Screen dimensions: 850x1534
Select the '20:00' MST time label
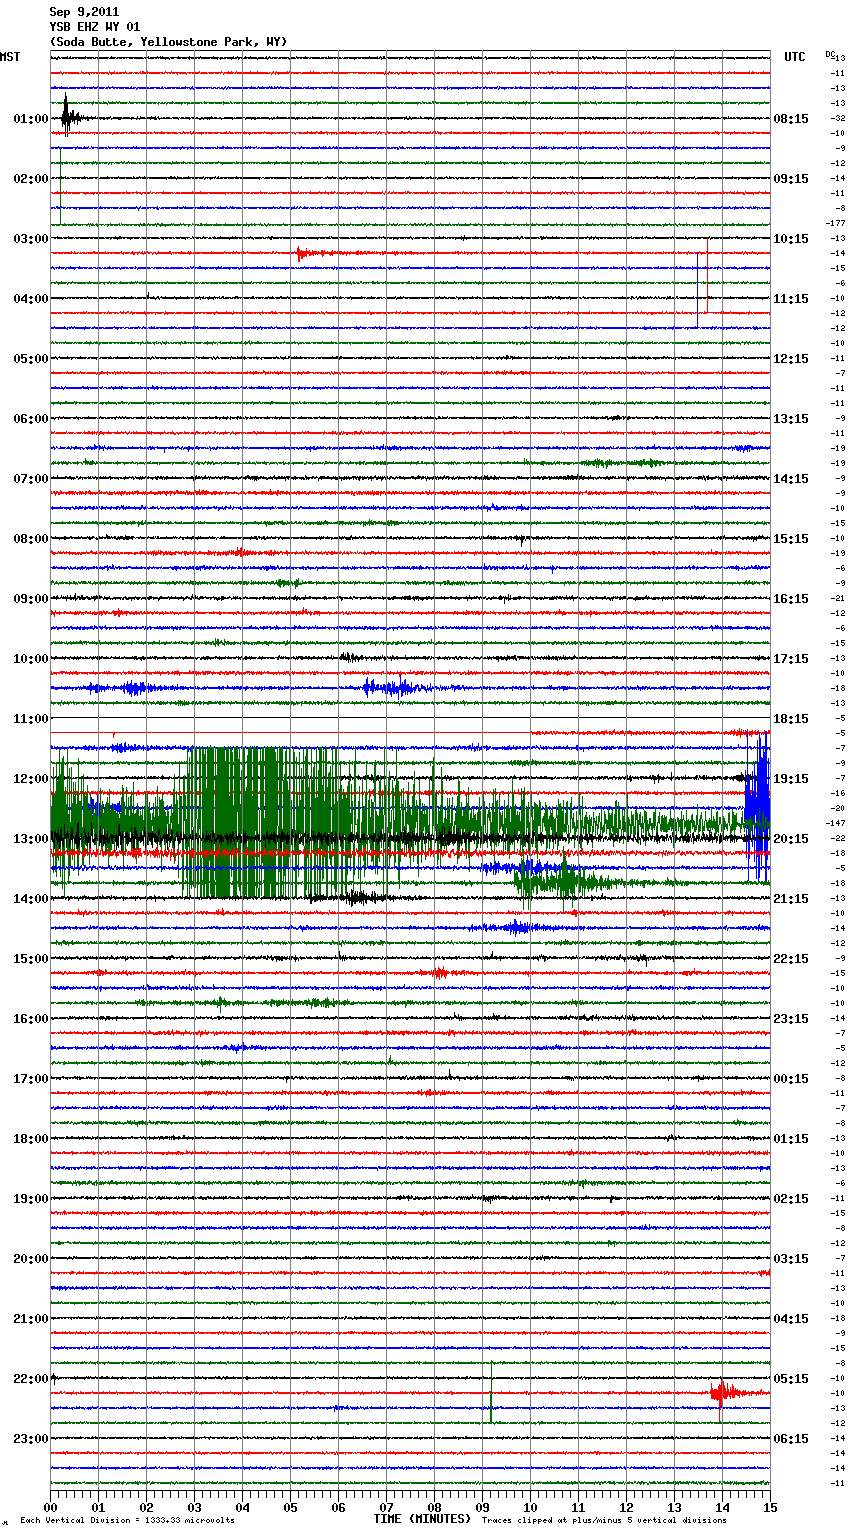tap(31, 1259)
